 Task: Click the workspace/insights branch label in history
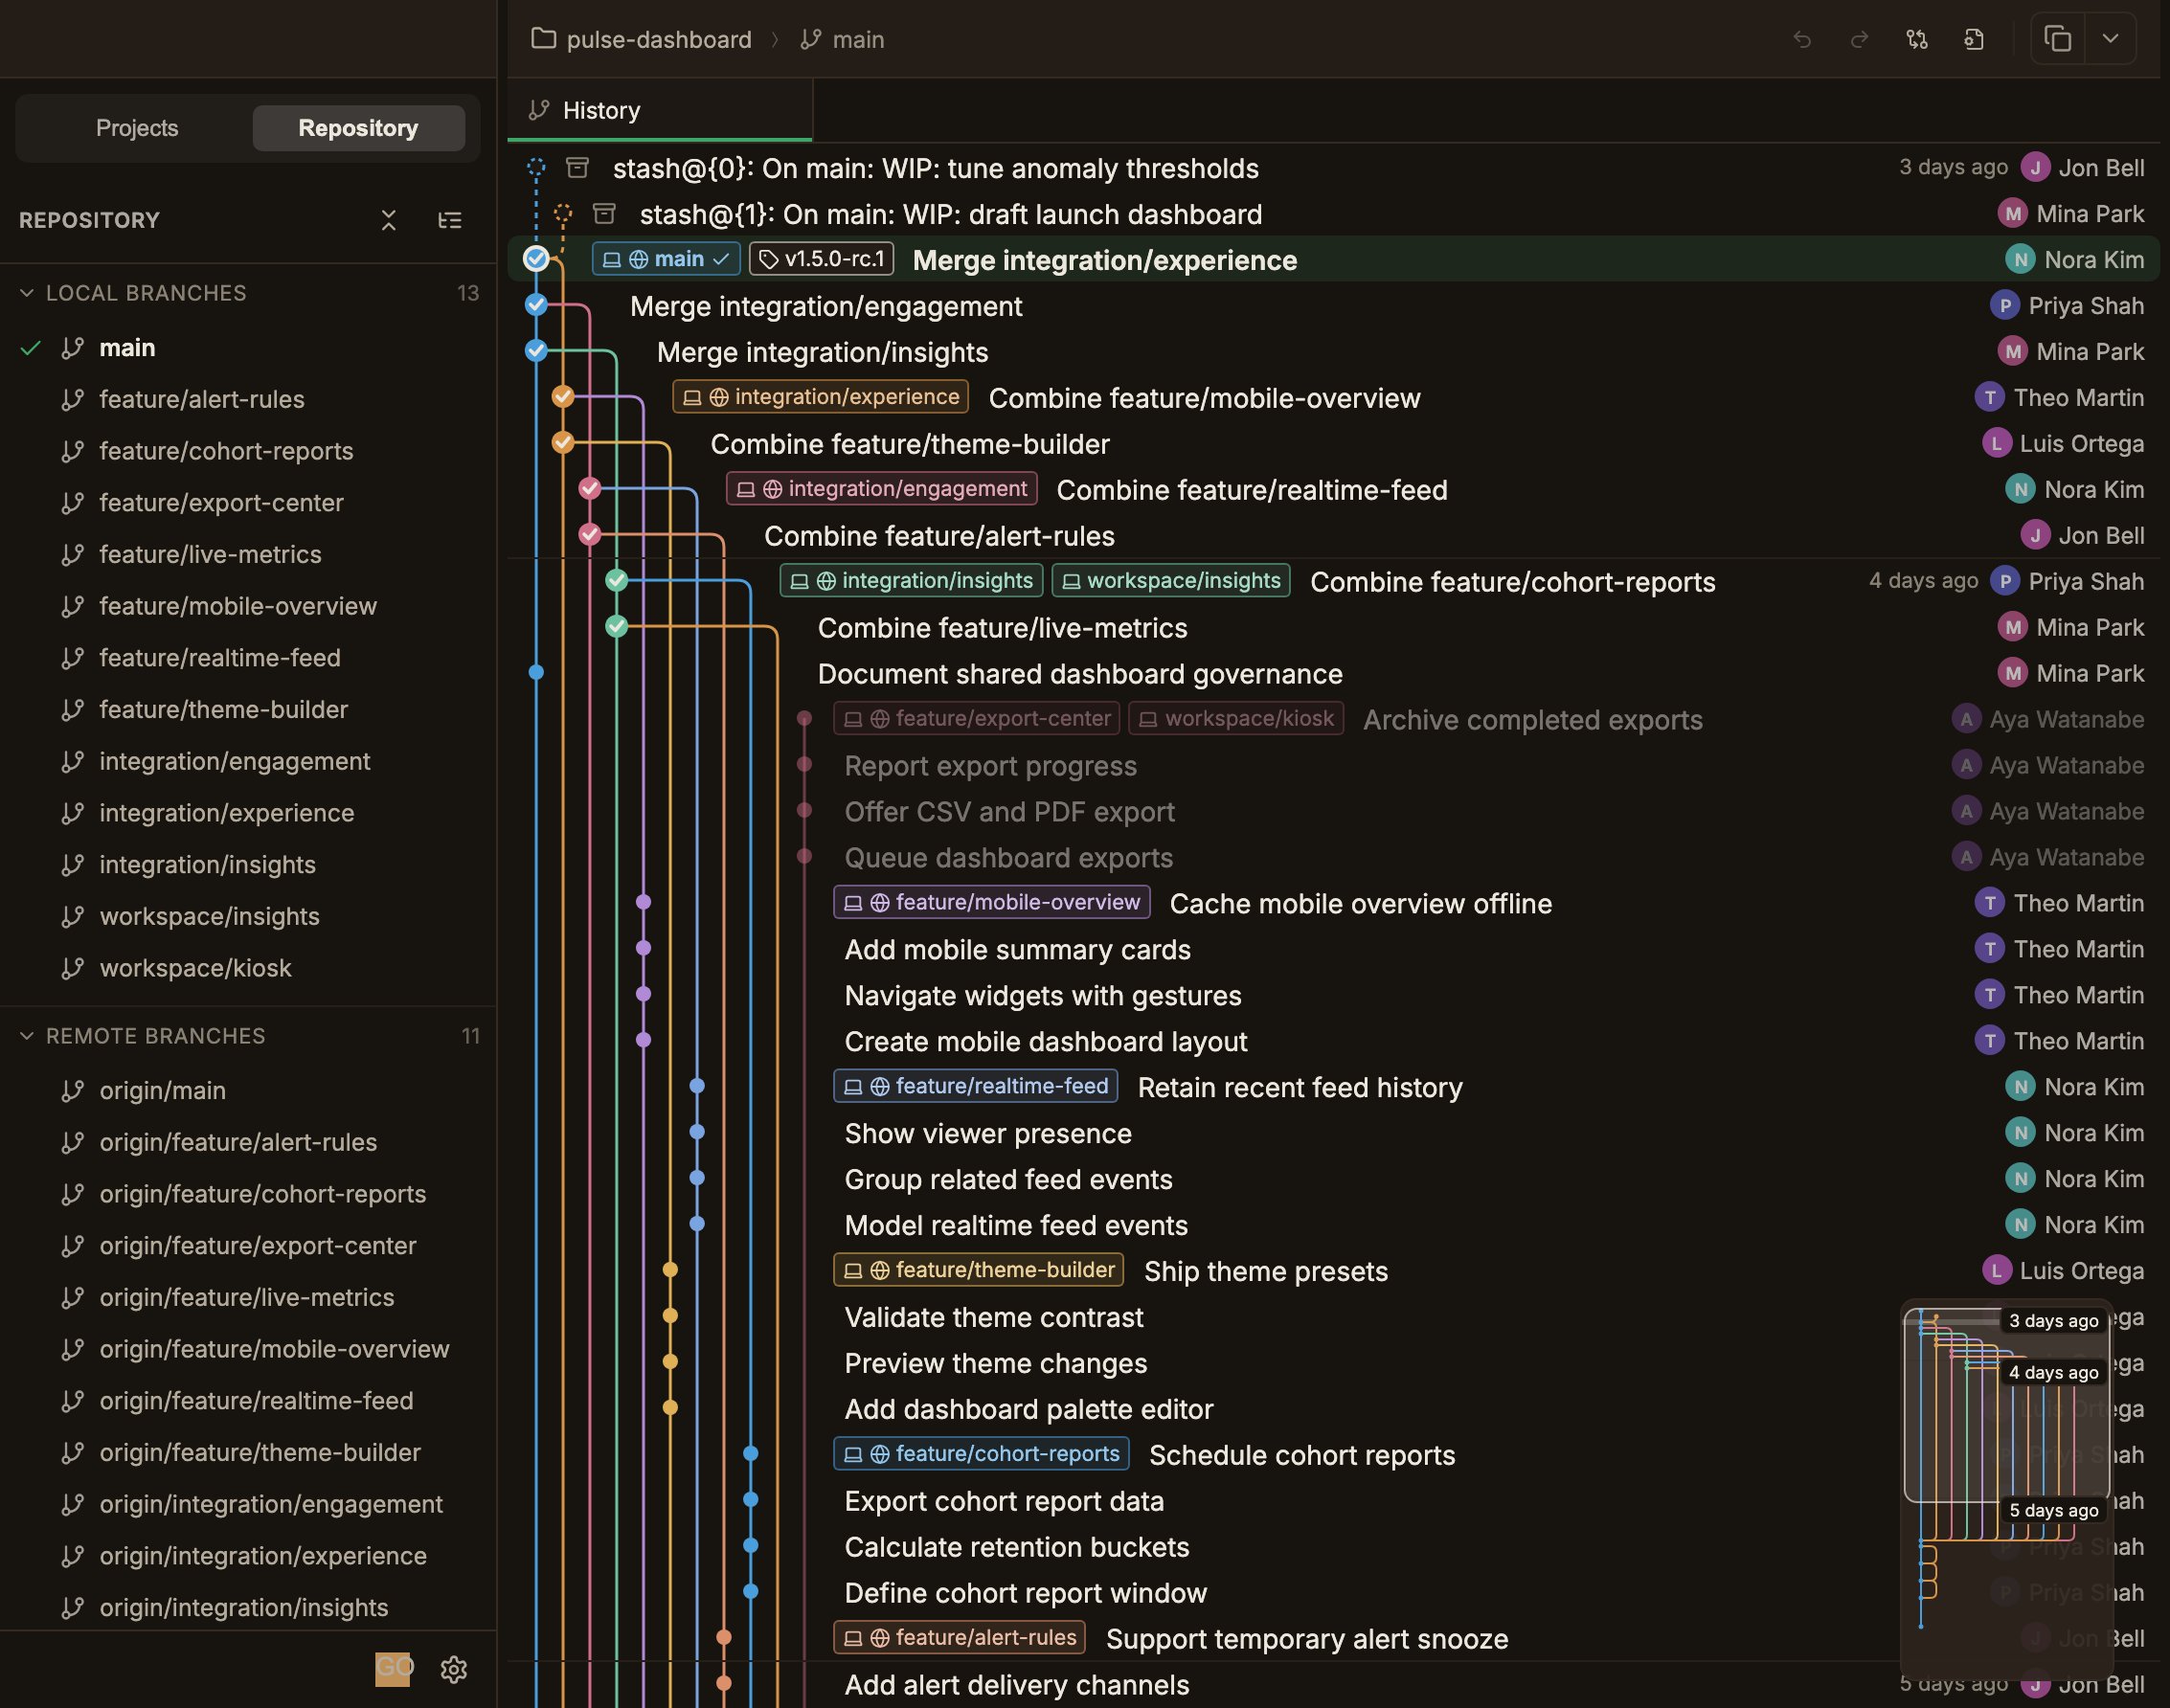tap(1171, 581)
